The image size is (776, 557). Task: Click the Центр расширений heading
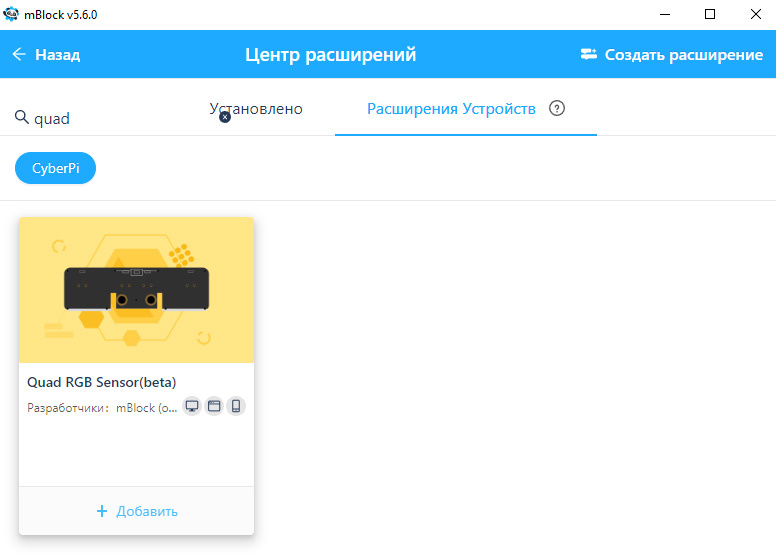[x=331, y=54]
